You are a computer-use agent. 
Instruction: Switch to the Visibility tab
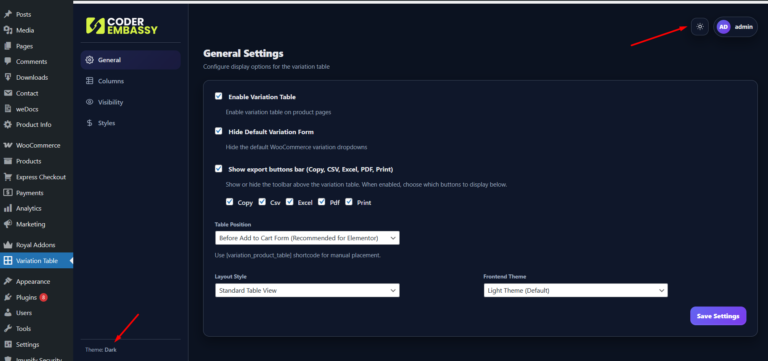(x=131, y=102)
